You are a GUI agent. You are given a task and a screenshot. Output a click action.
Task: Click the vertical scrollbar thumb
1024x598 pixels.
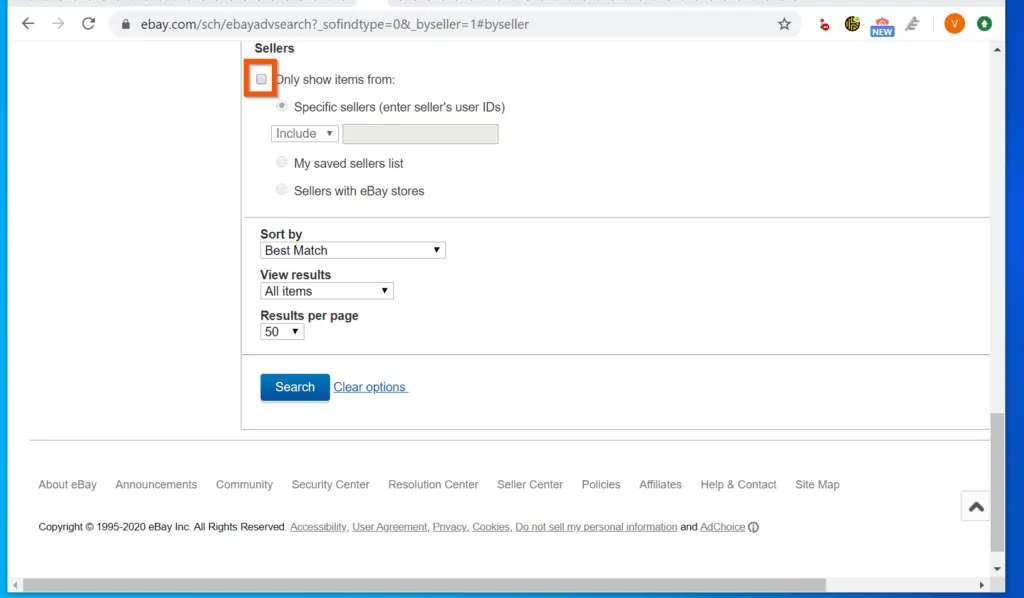997,482
